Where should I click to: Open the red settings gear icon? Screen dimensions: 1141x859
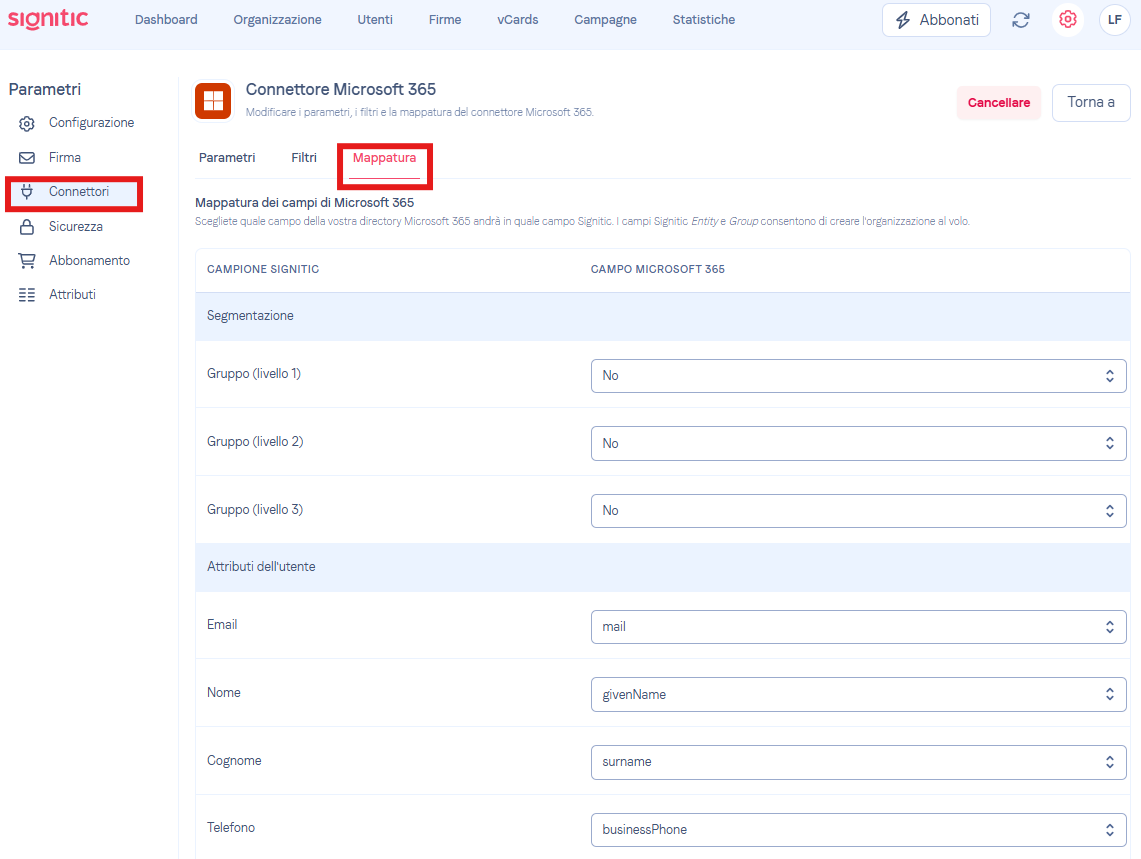point(1068,20)
